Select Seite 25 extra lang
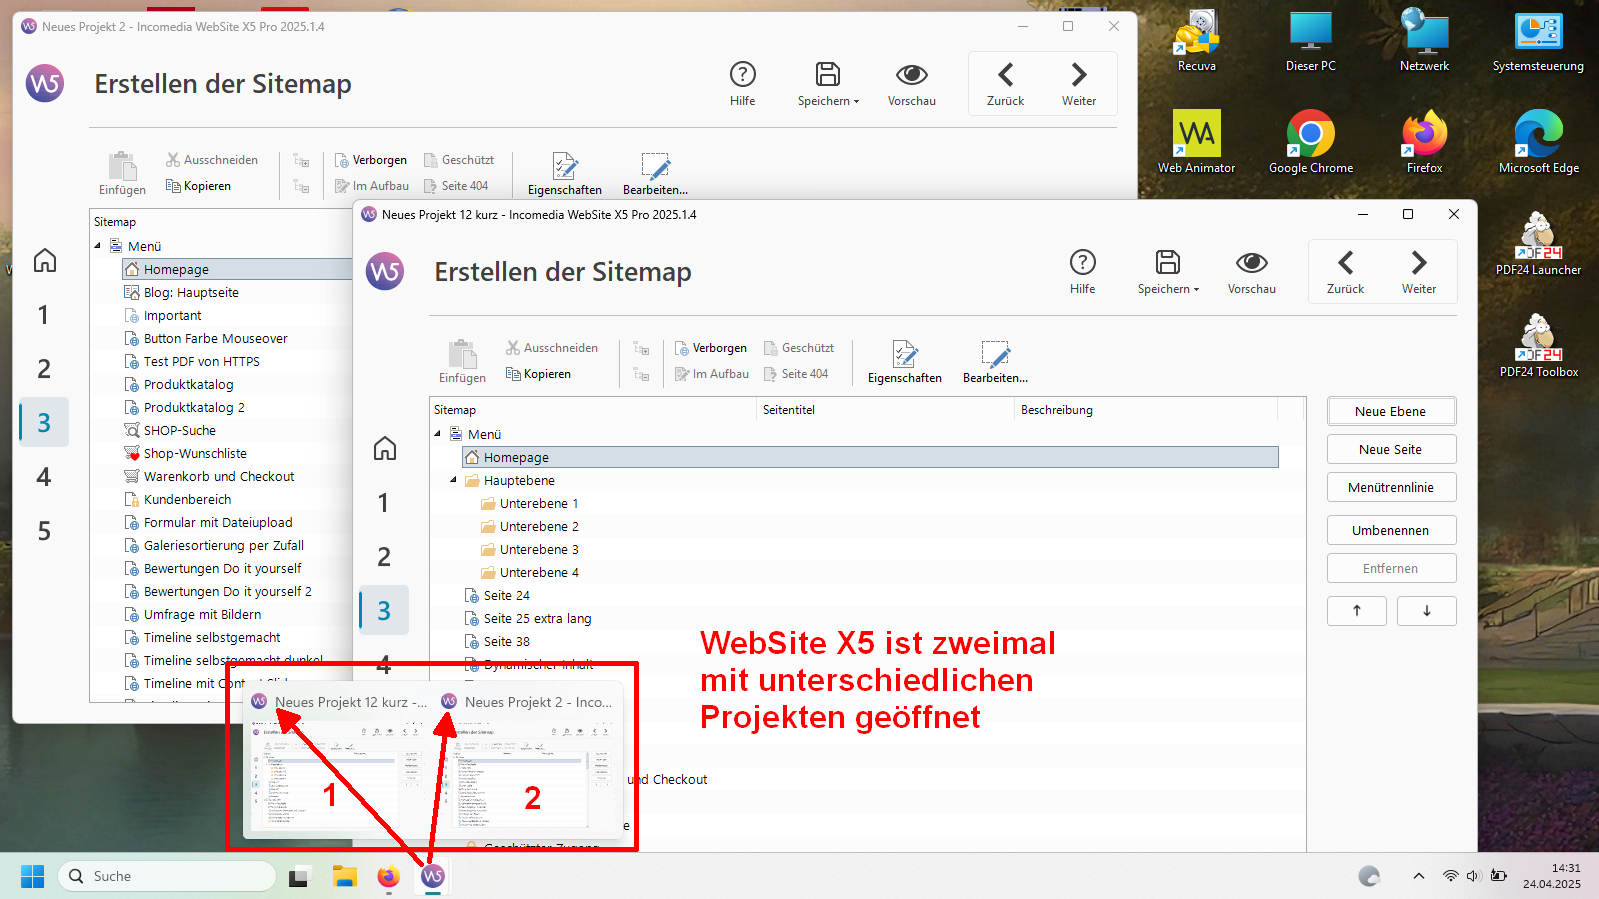This screenshot has height=899, width=1599. [x=528, y=618]
